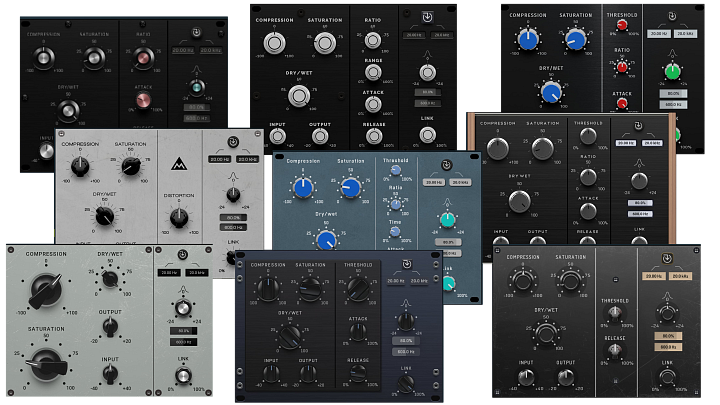
Task: Click the gold-ringed circular icon above the gold frequency fields
Action: pos(668,257)
